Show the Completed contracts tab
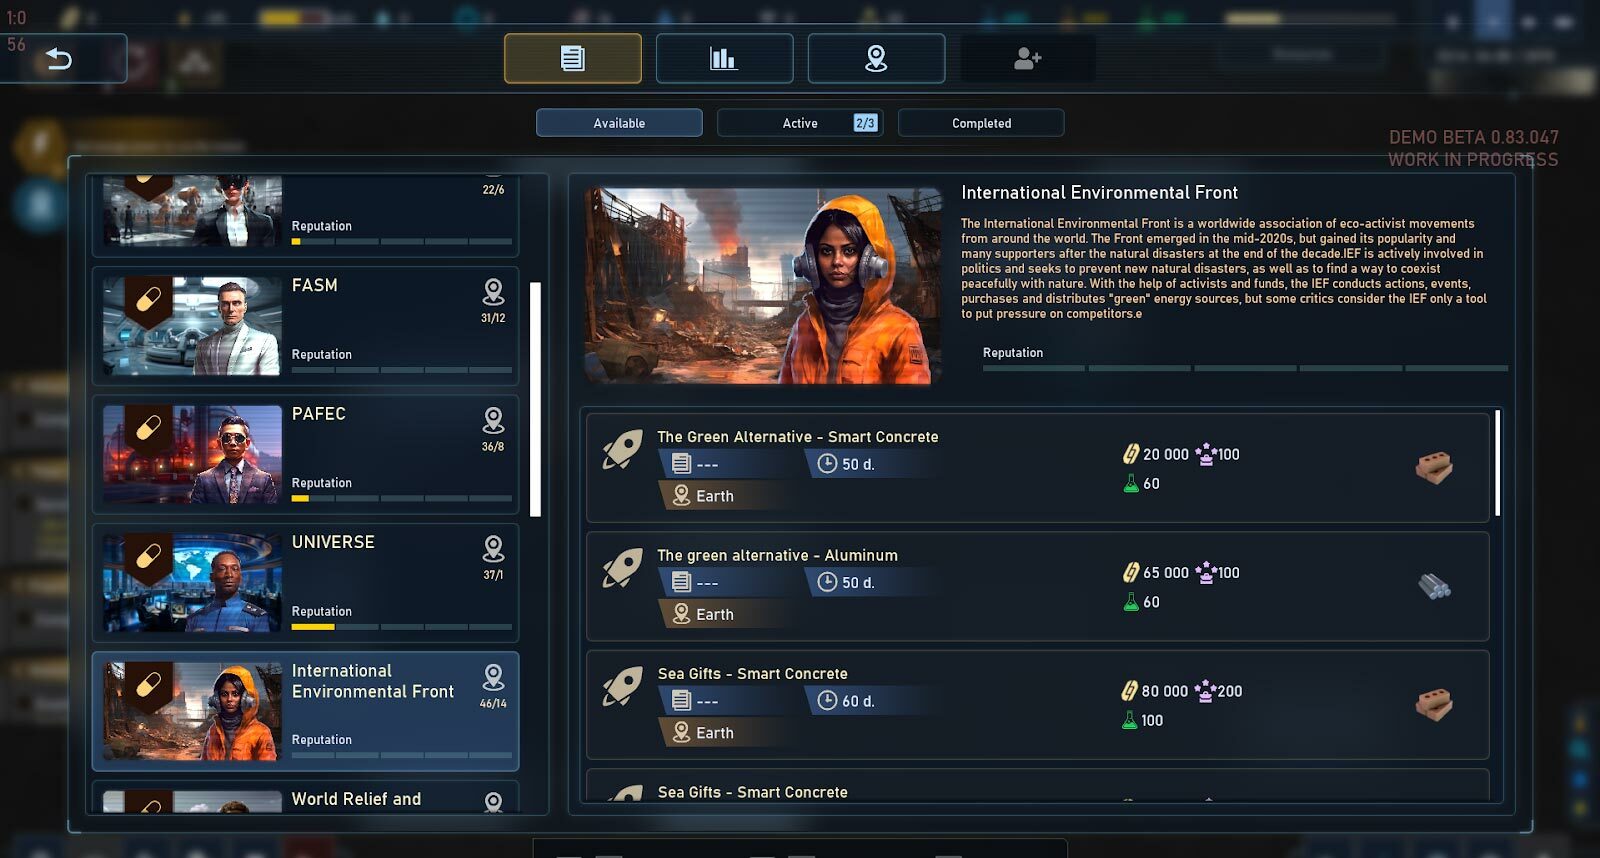 (x=981, y=123)
